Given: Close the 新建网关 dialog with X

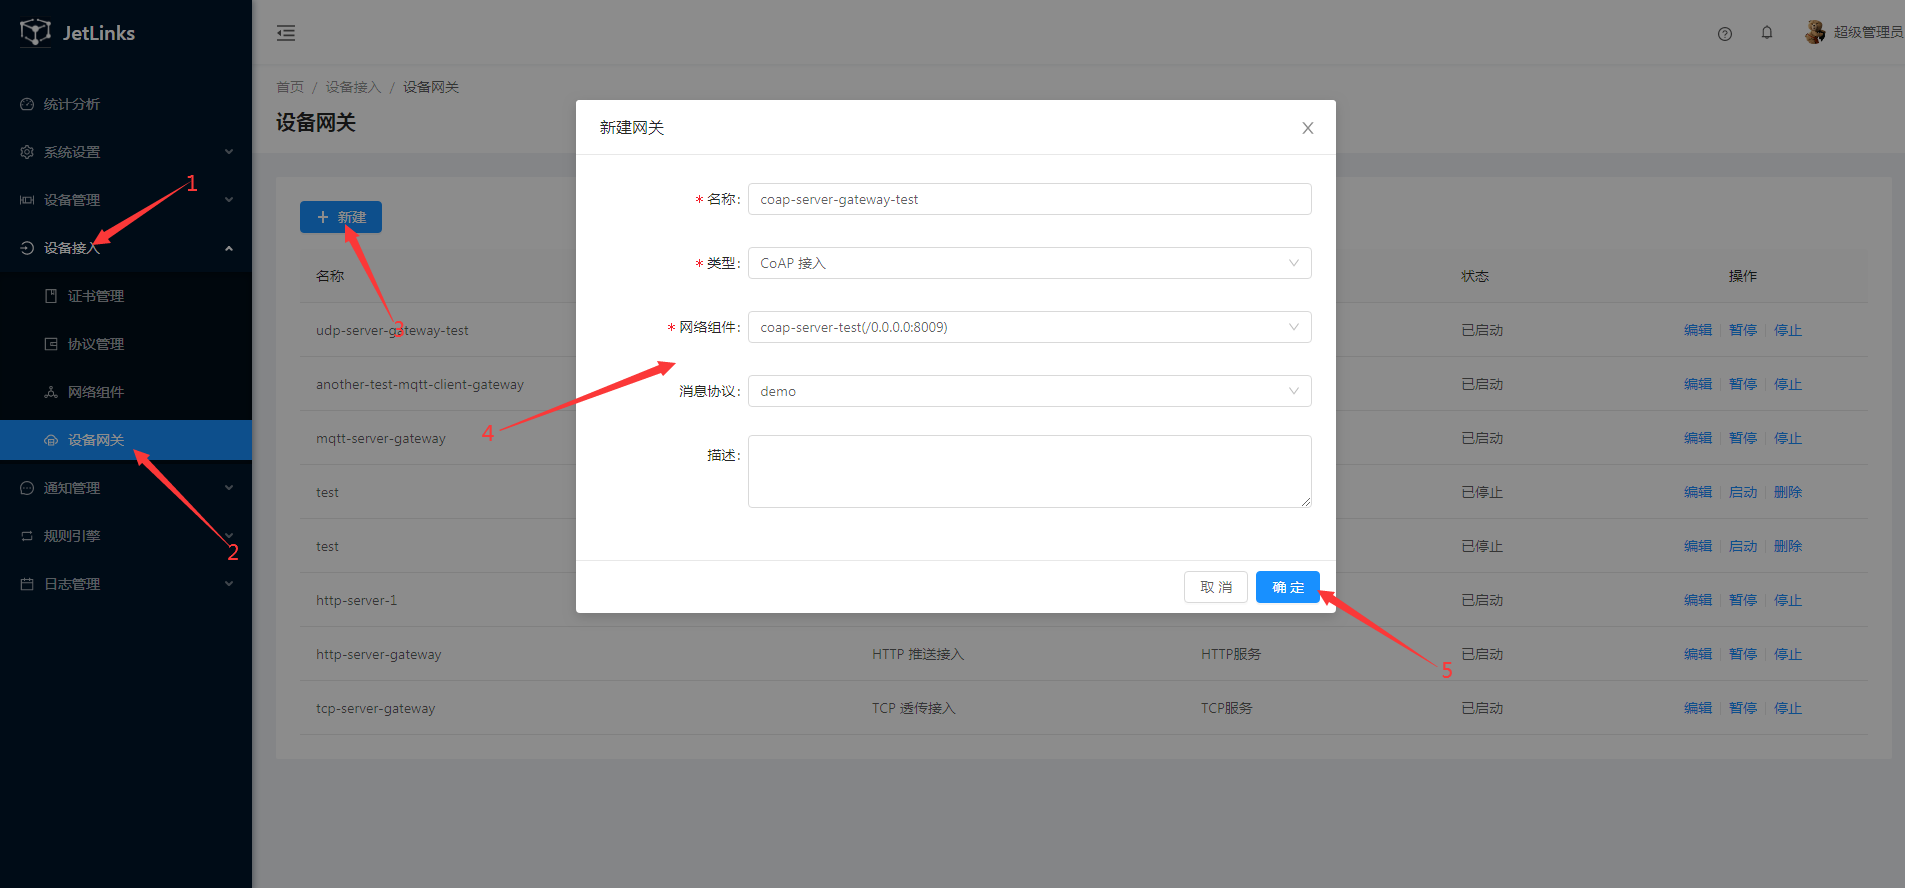Looking at the screenshot, I should 1307,128.
